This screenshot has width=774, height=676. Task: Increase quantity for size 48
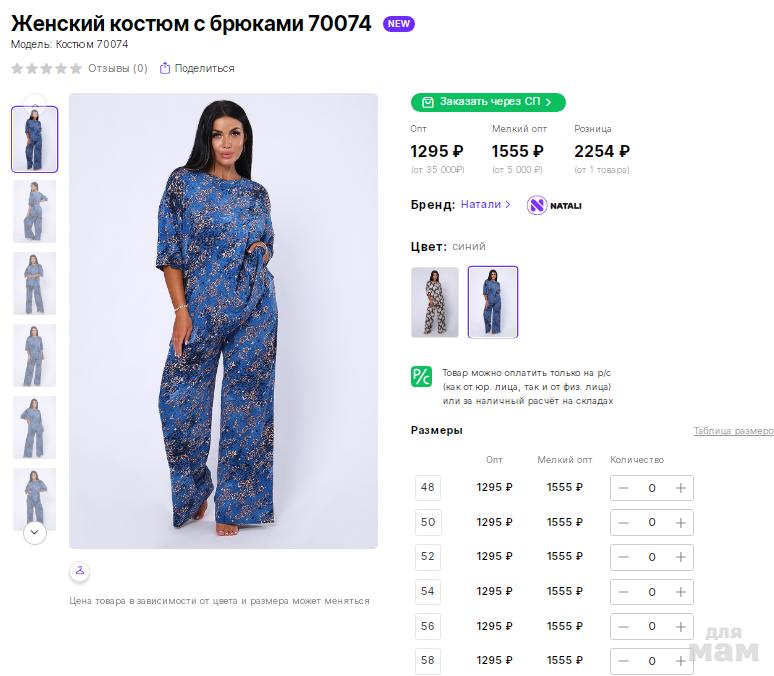click(x=681, y=488)
